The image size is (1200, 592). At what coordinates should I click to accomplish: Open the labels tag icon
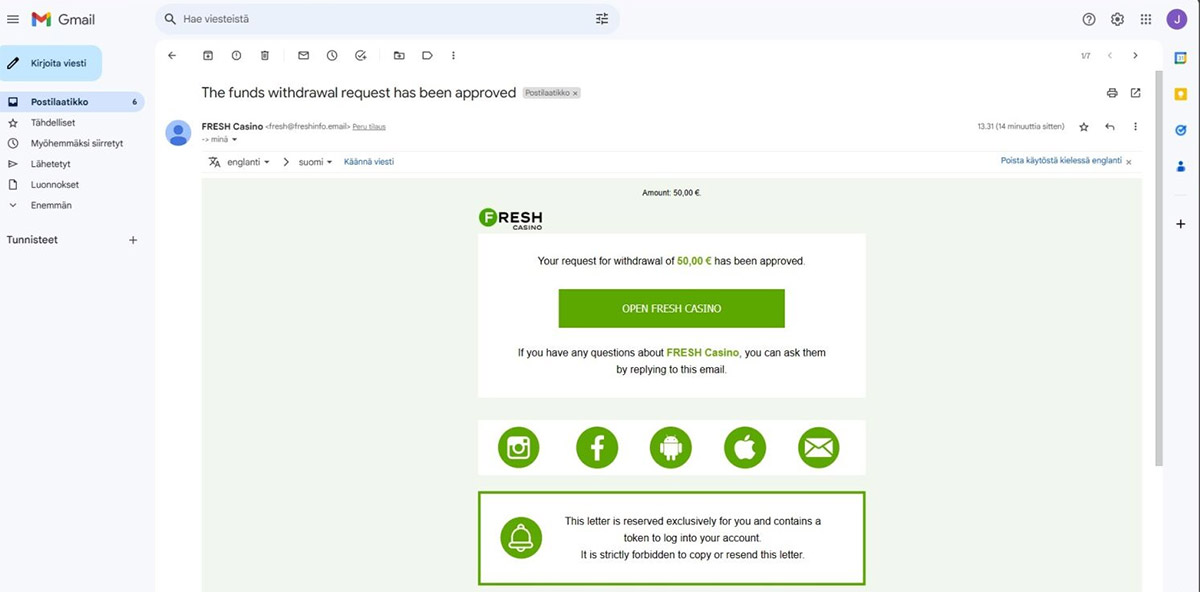point(427,56)
